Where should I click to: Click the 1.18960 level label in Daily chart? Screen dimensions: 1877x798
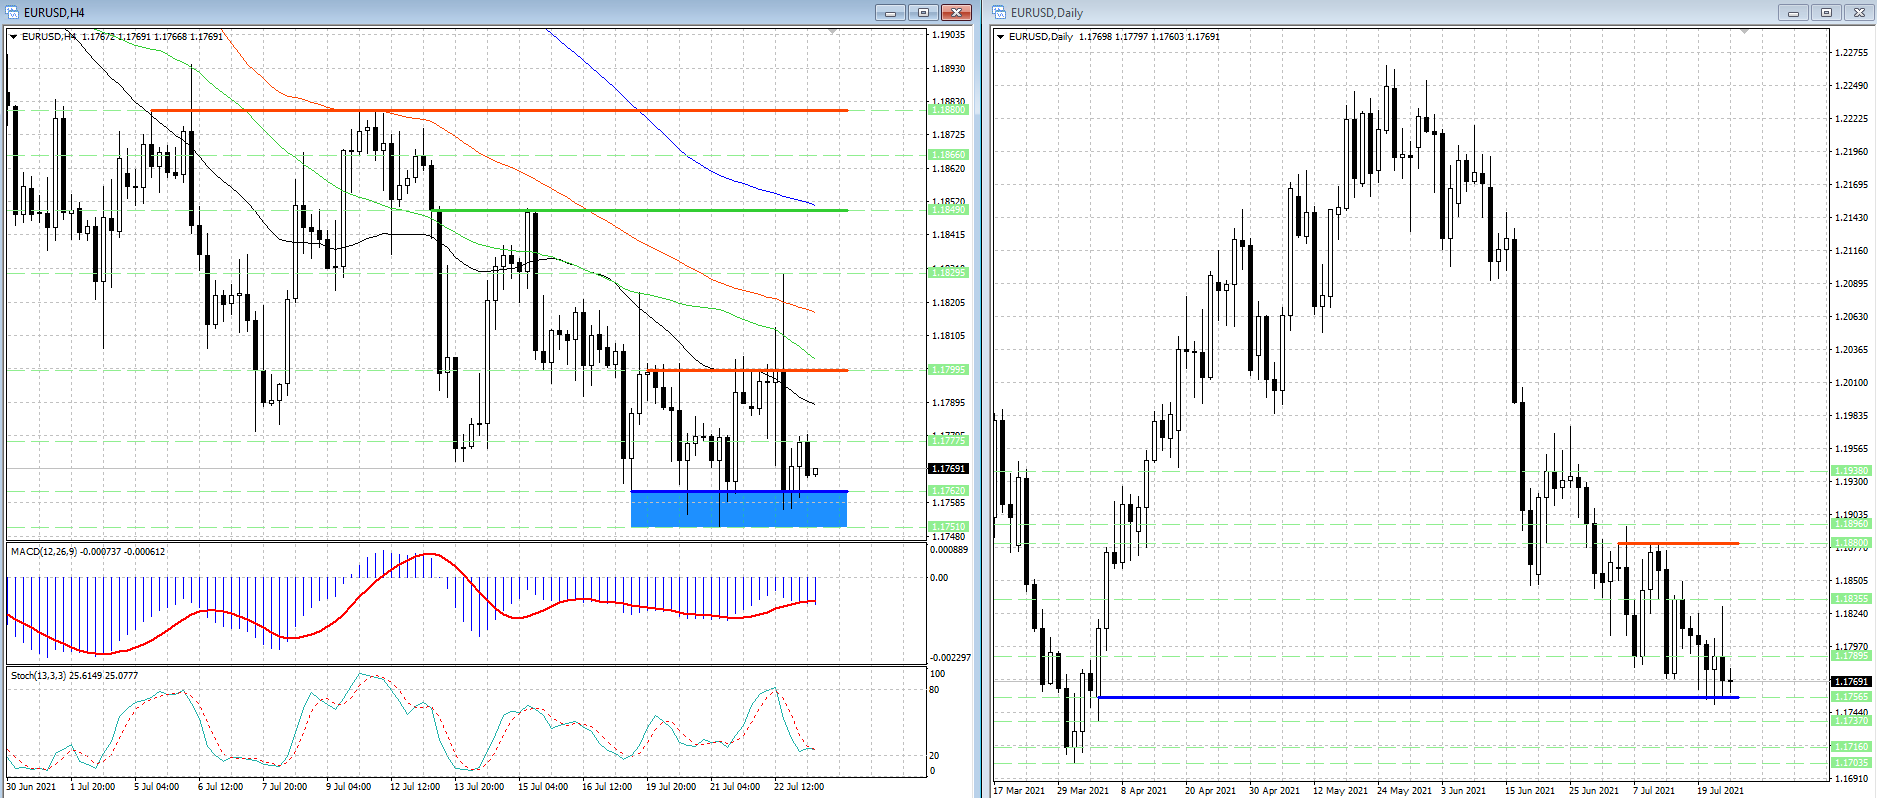(1852, 524)
